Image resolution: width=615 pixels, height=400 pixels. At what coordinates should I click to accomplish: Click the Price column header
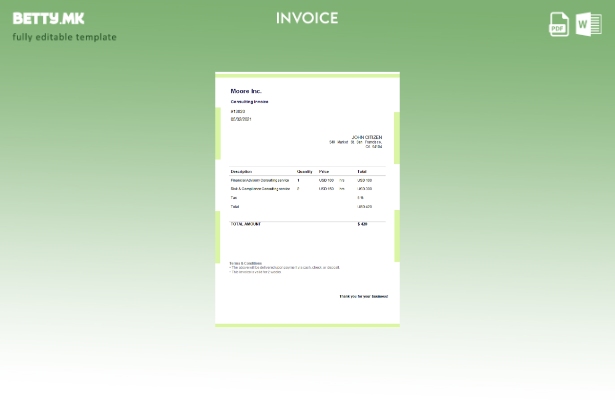click(323, 171)
